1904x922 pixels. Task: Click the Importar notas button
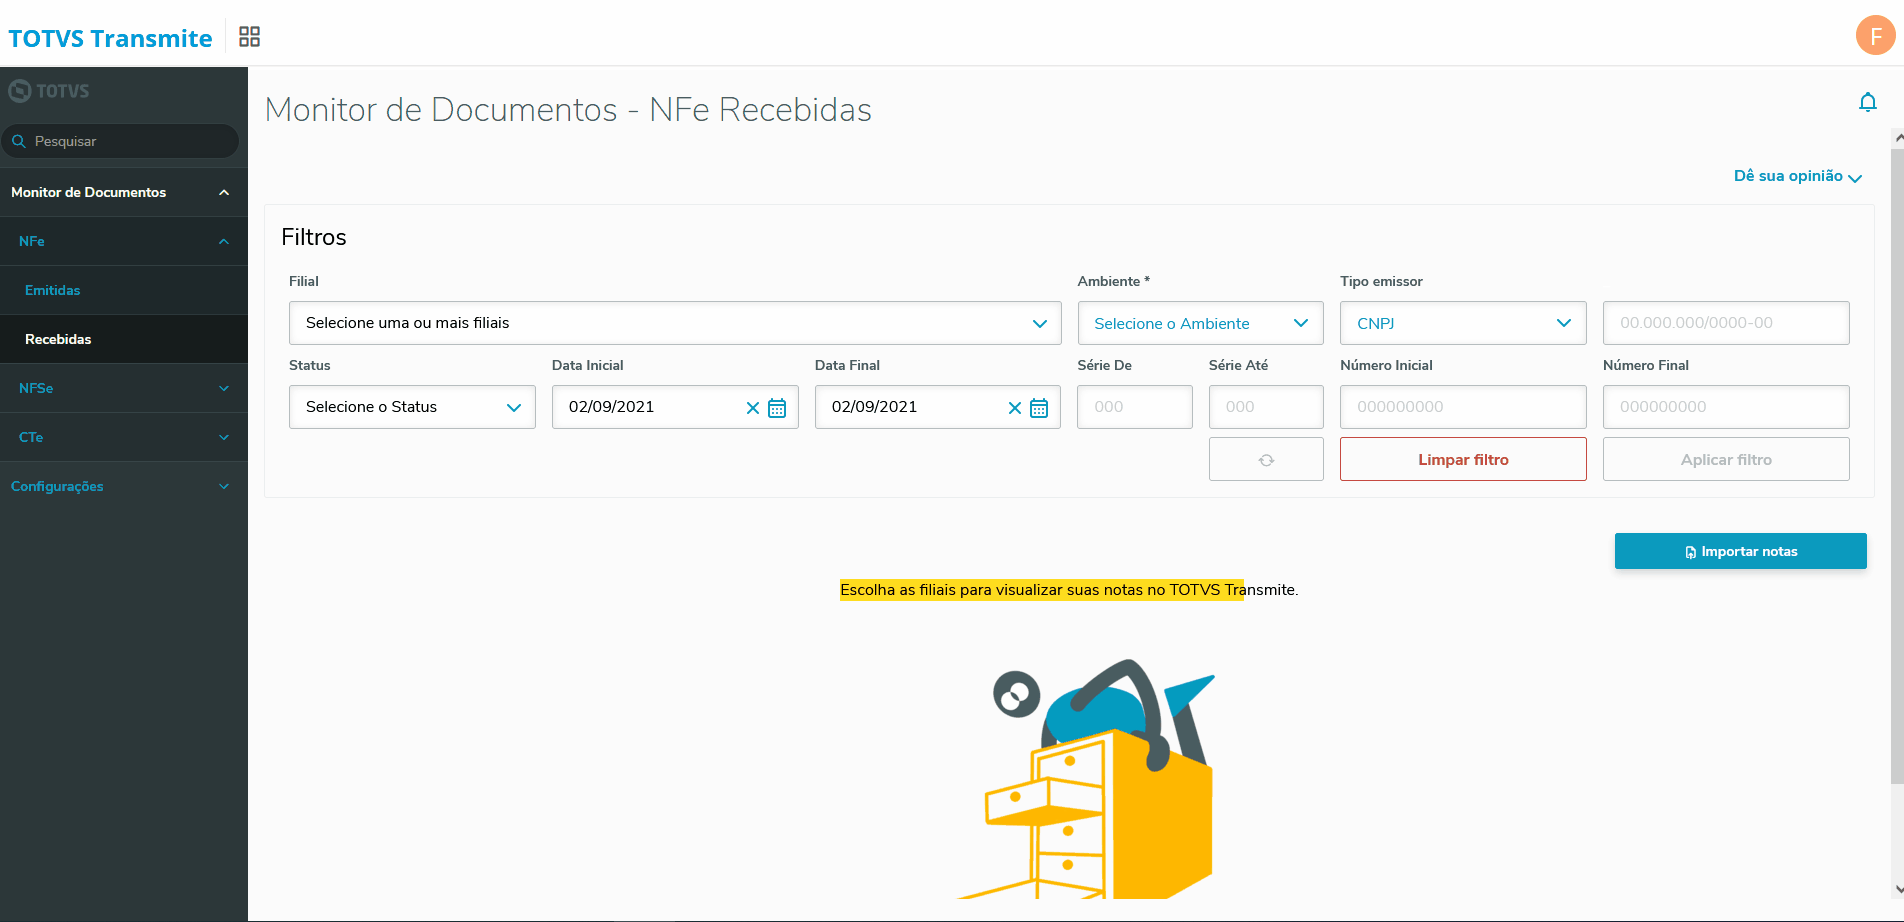[x=1740, y=551]
